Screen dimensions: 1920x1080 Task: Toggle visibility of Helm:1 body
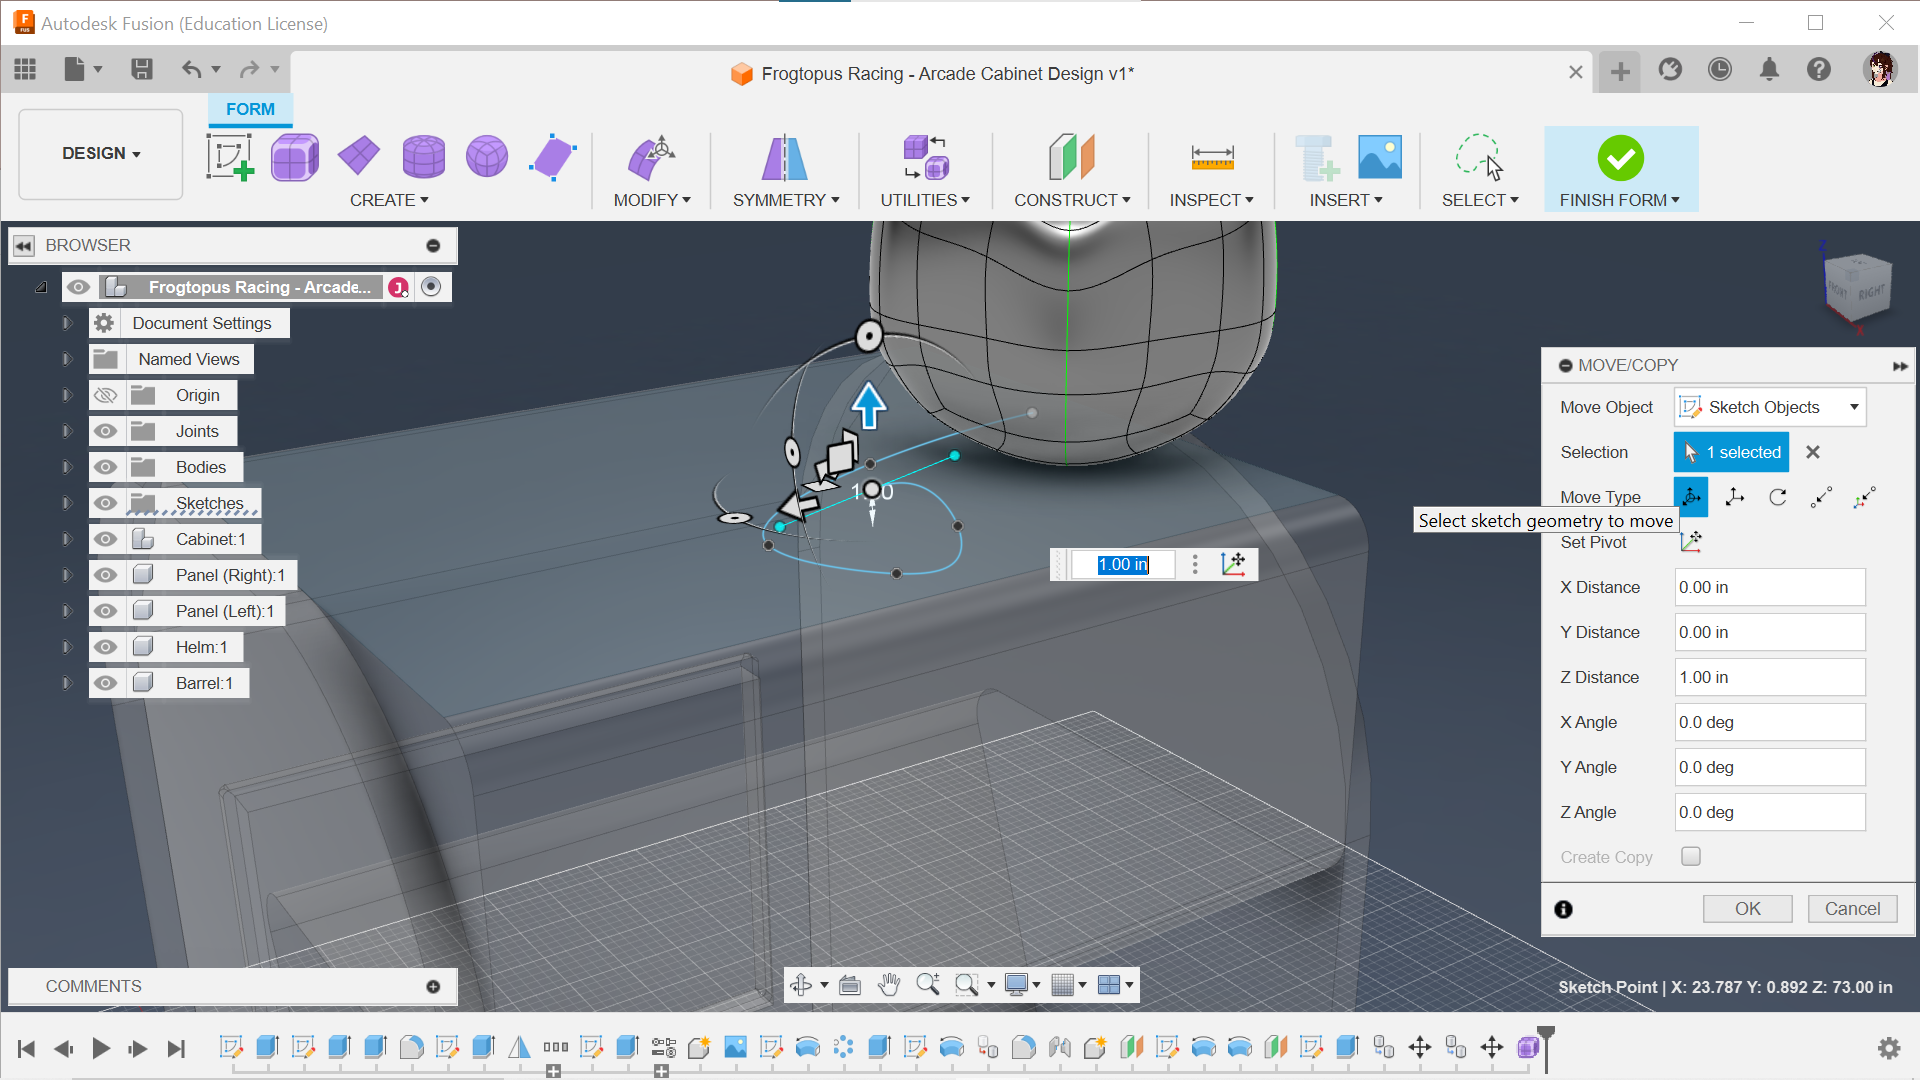[102, 646]
